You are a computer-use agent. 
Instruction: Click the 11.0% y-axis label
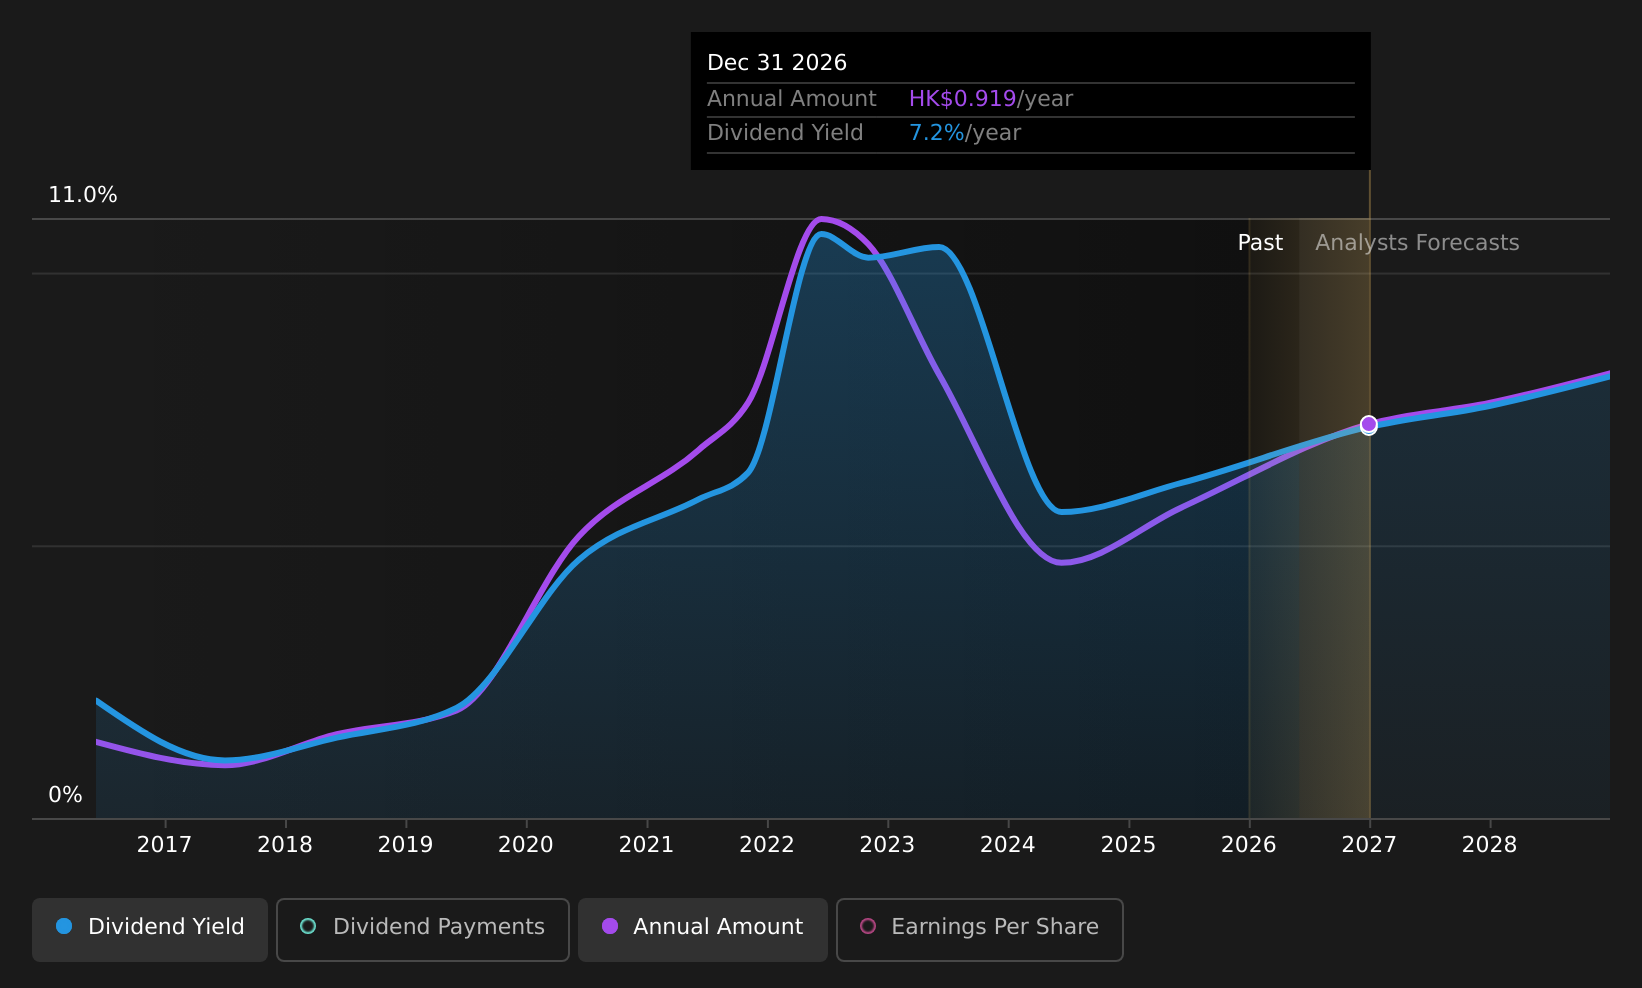[83, 195]
